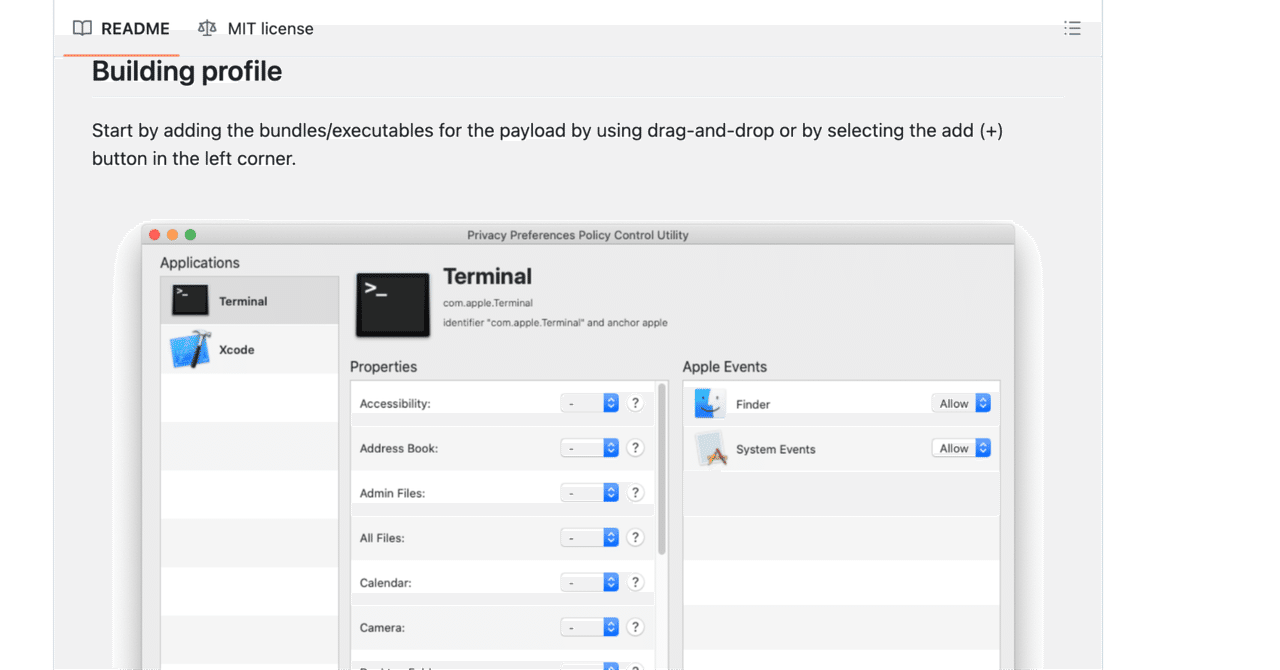
Task: Open the Admin Files permission dropdown
Action: [590, 493]
